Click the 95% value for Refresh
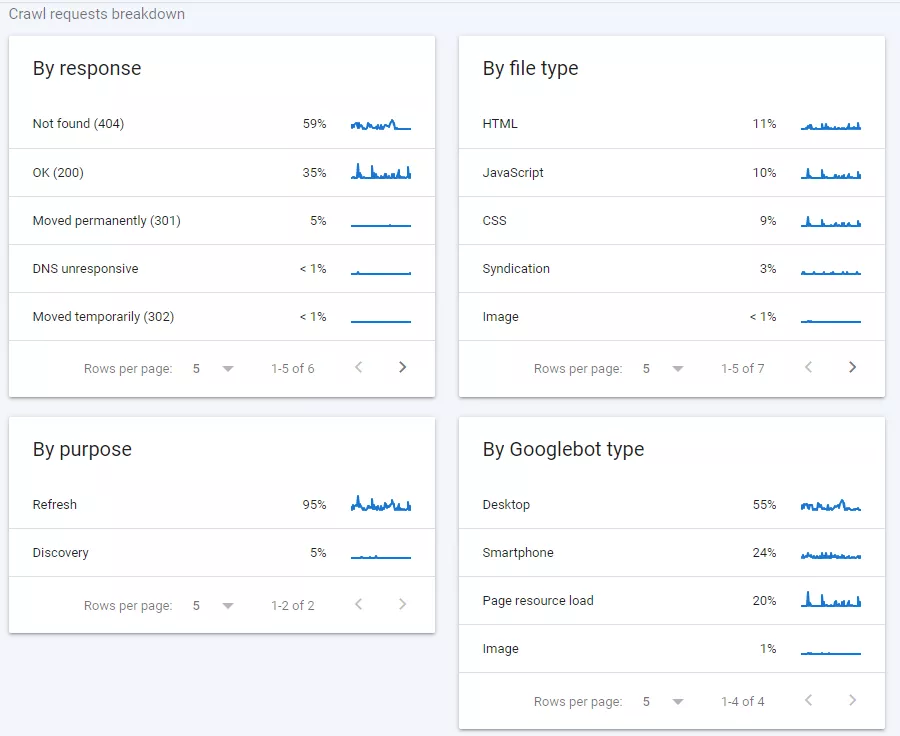The height and width of the screenshot is (736, 900). pyautogui.click(x=315, y=505)
